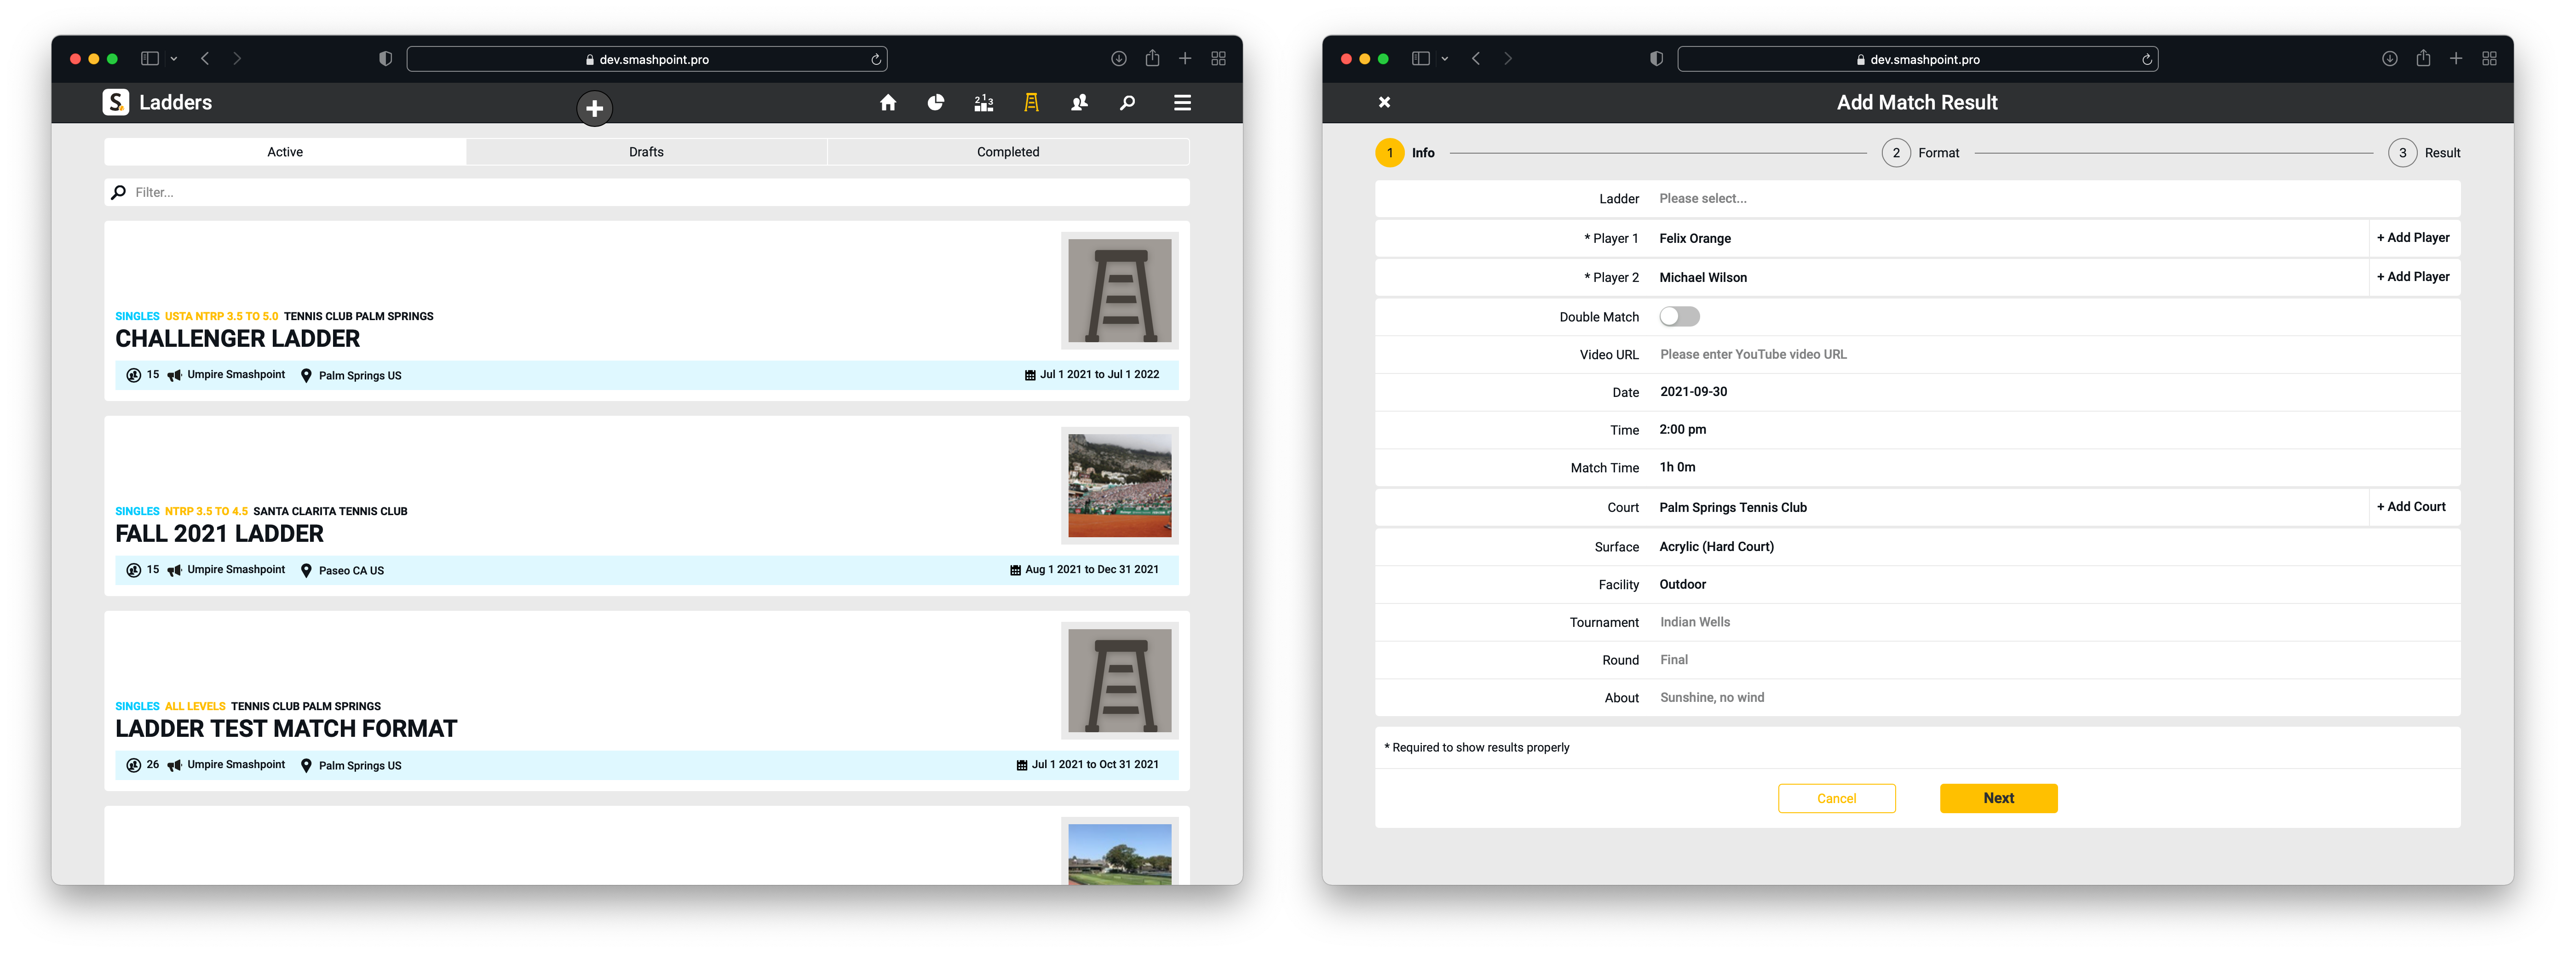Image resolution: width=2576 pixels, height=953 pixels.
Task: Open the pie chart statistics icon
Action: 936,102
